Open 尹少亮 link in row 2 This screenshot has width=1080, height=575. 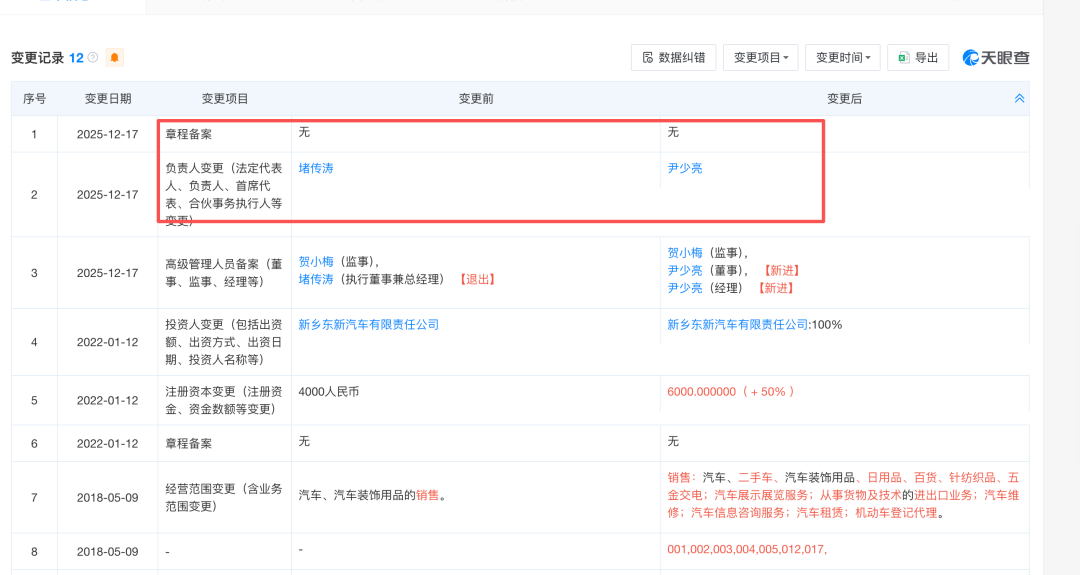[x=685, y=168]
